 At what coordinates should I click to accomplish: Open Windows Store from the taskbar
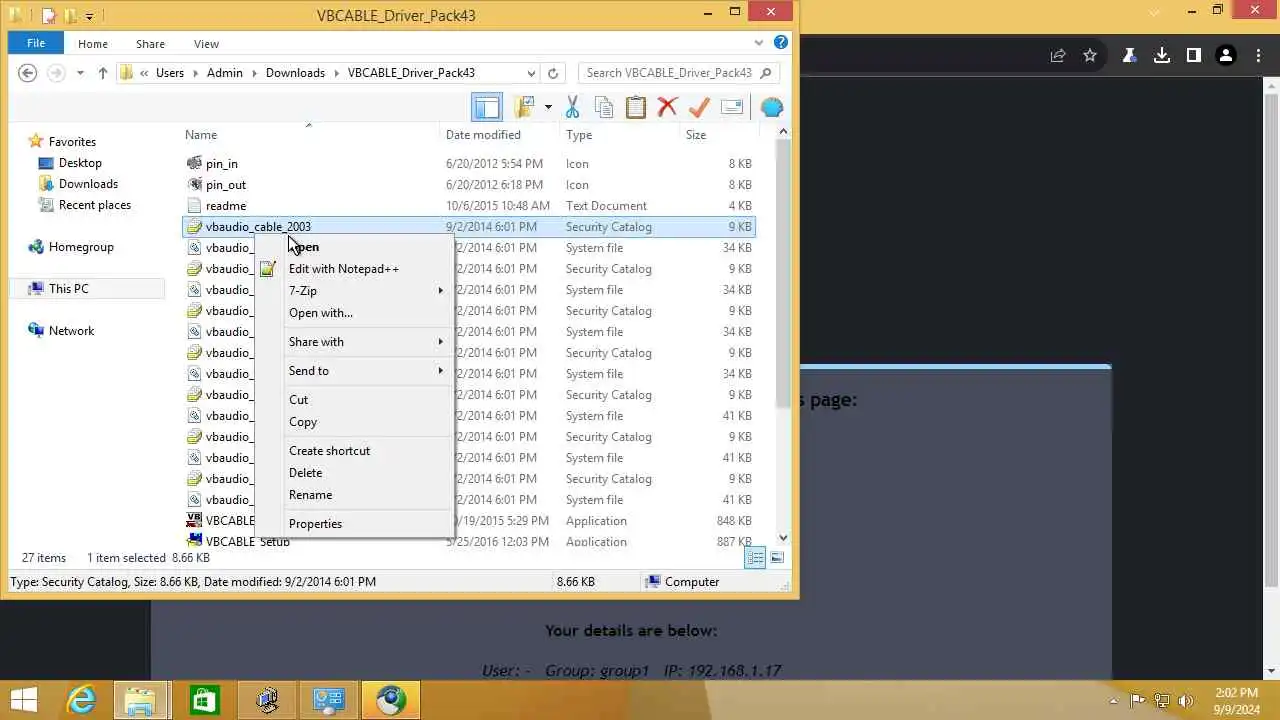[x=205, y=700]
